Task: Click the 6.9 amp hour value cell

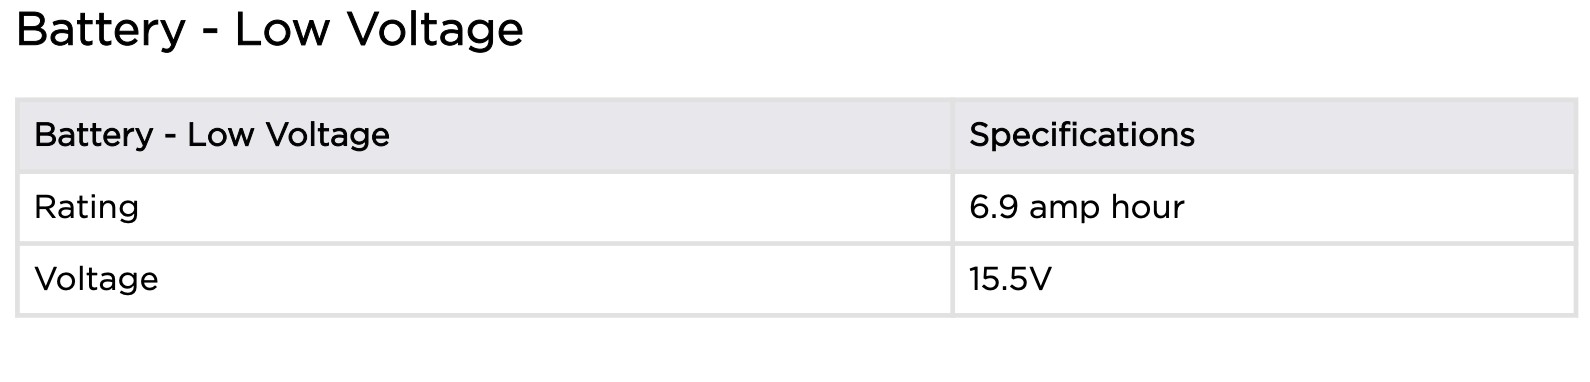Action: click(x=1265, y=207)
